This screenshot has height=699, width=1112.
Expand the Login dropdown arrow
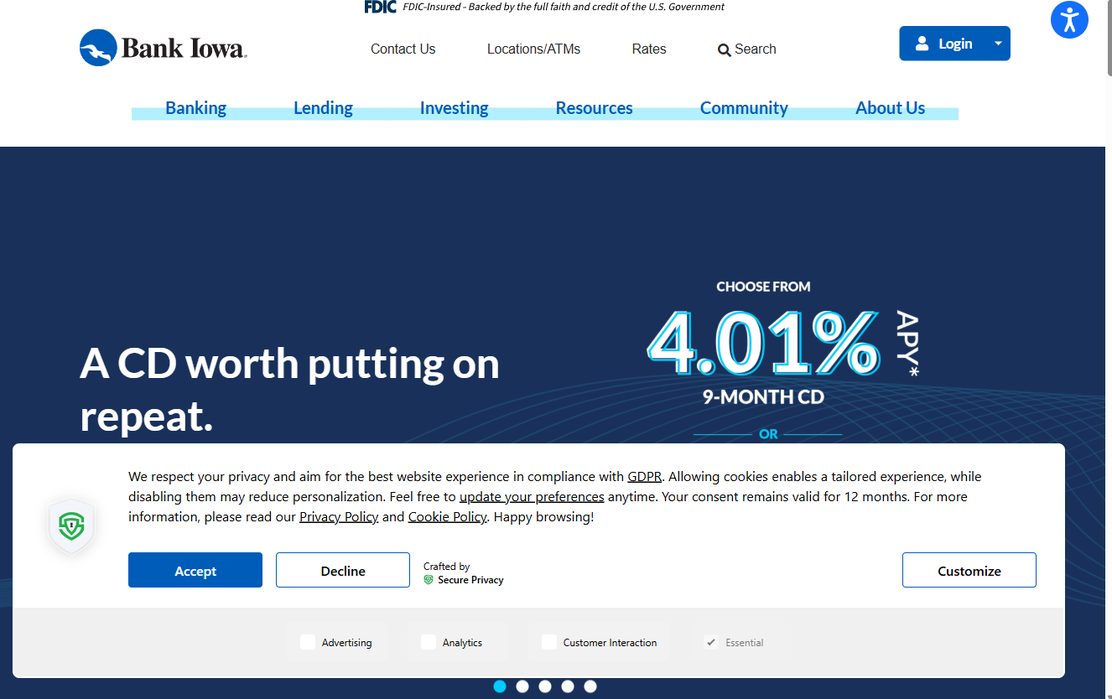pos(998,43)
